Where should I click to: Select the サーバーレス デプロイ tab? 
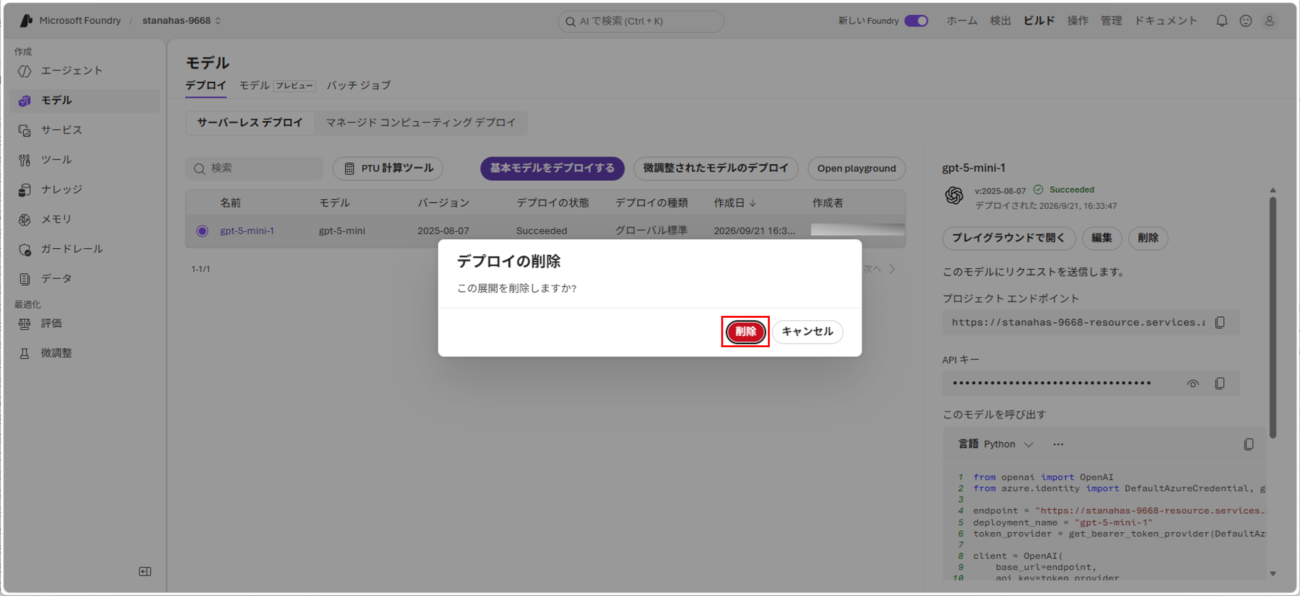pyautogui.click(x=250, y=122)
